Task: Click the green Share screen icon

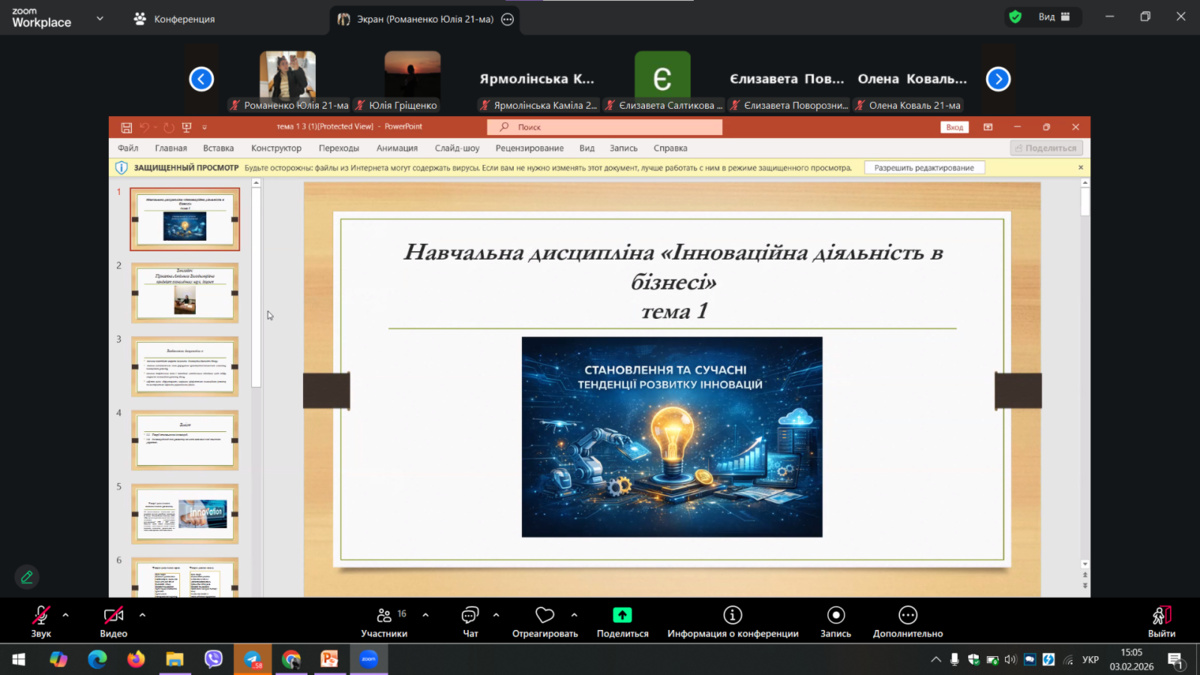Action: 622,616
